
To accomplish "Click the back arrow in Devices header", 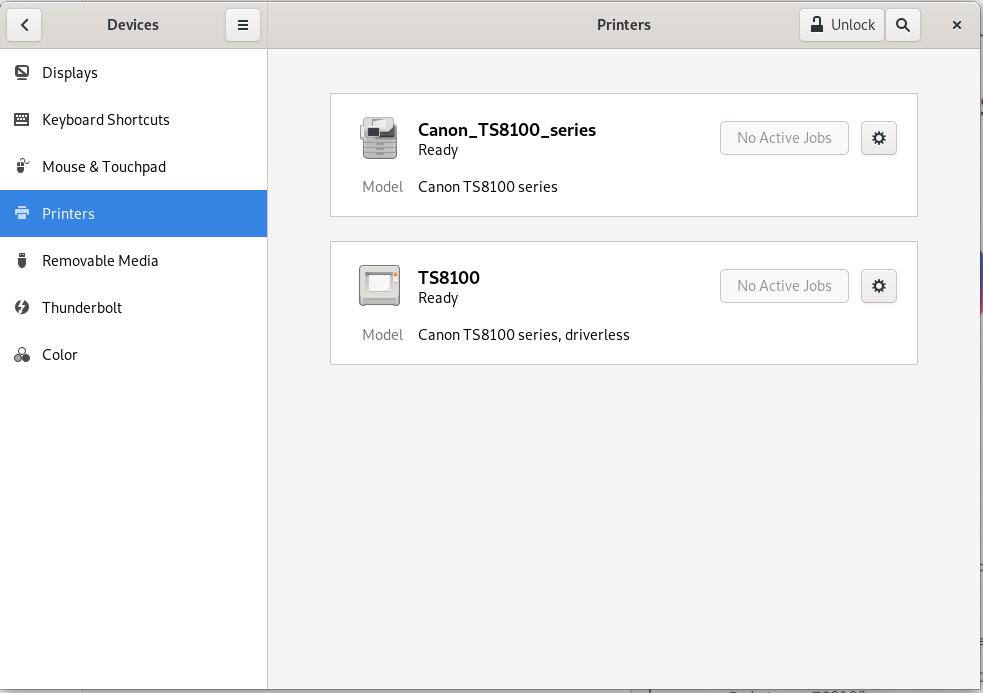I will coord(24,25).
